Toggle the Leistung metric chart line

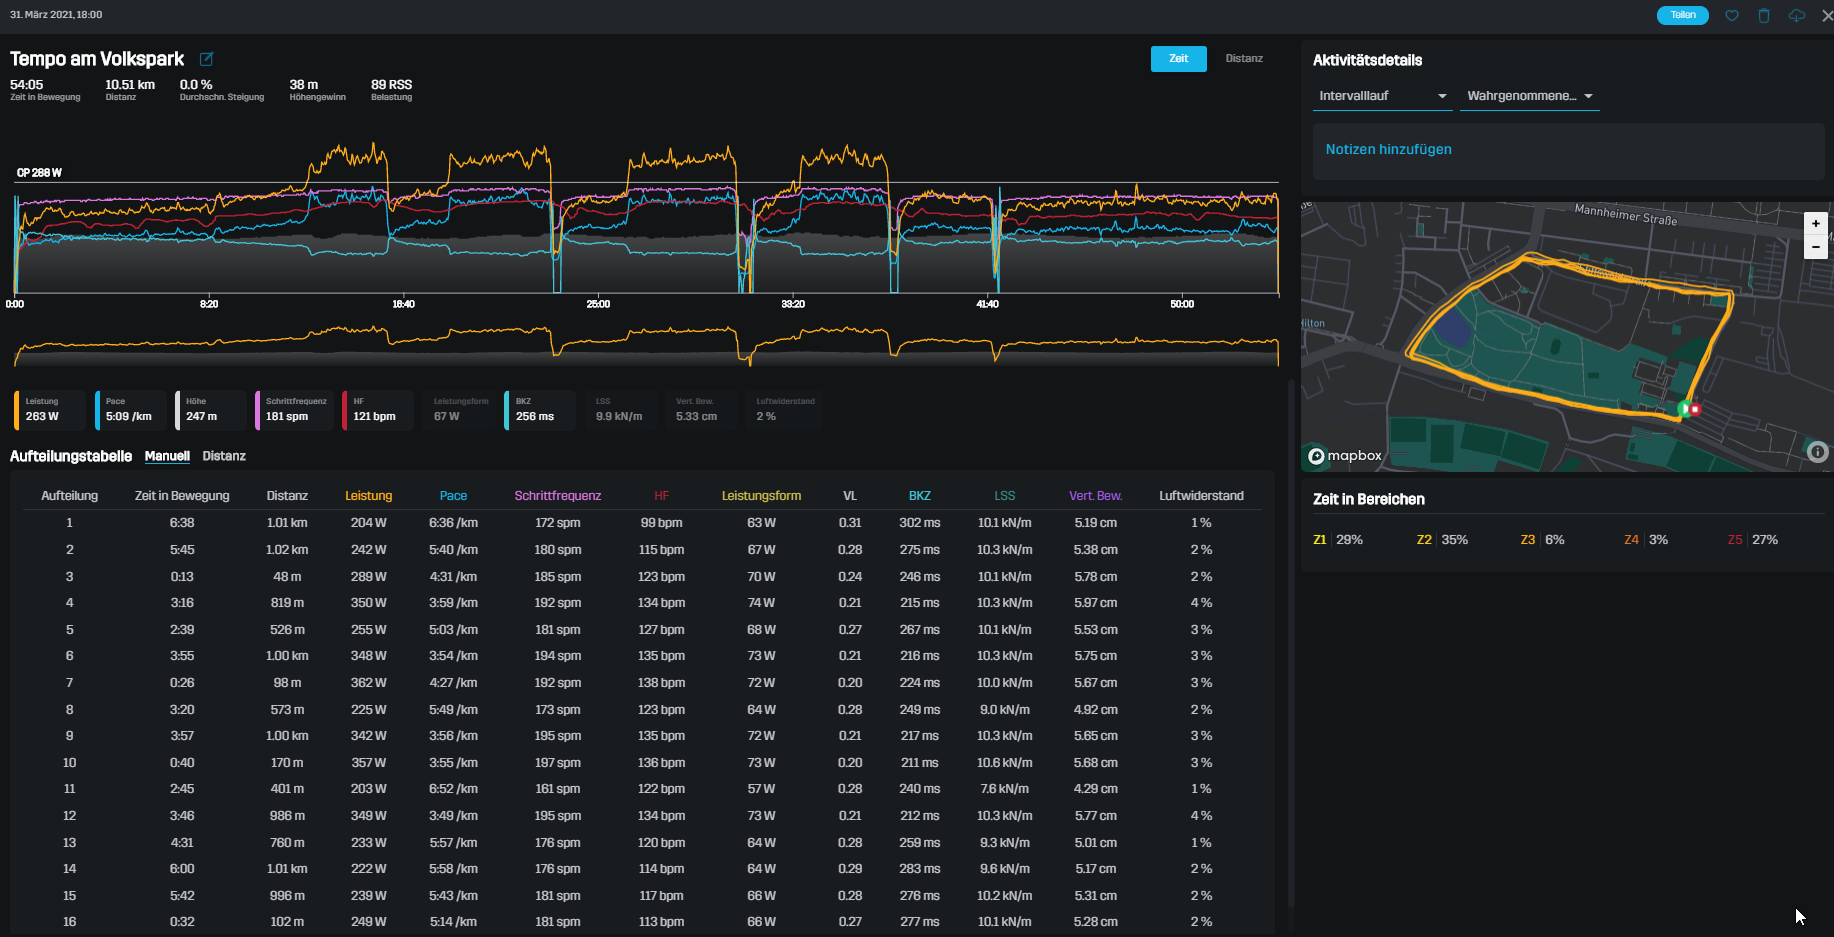49,410
